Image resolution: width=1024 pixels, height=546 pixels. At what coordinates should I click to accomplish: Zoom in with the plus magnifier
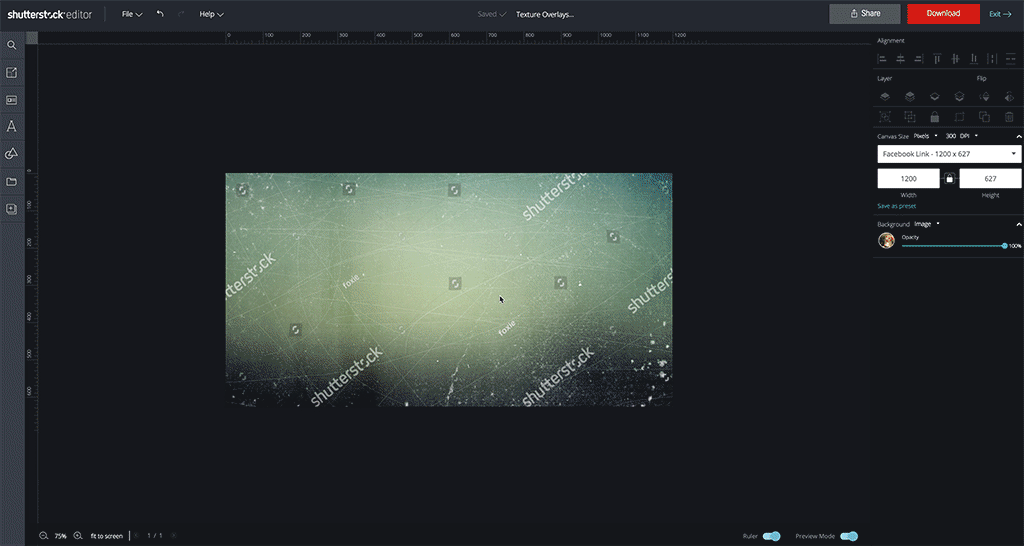click(78, 536)
